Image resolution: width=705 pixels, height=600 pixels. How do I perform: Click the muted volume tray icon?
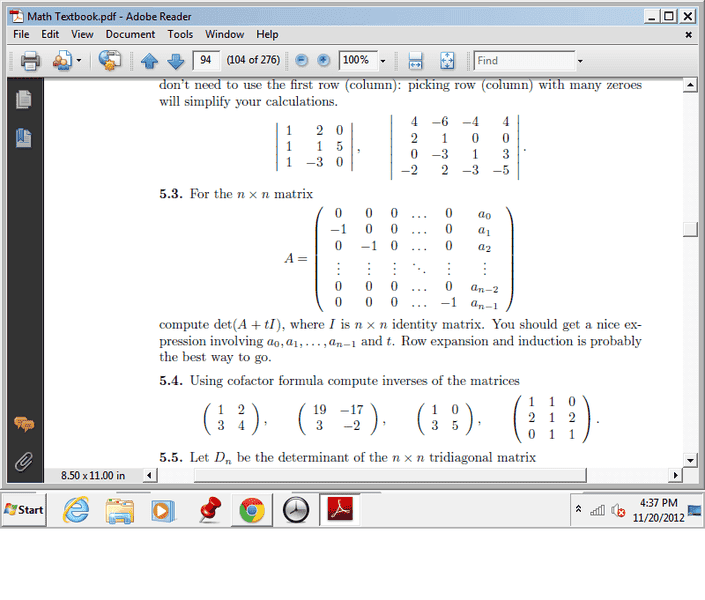coord(618,510)
